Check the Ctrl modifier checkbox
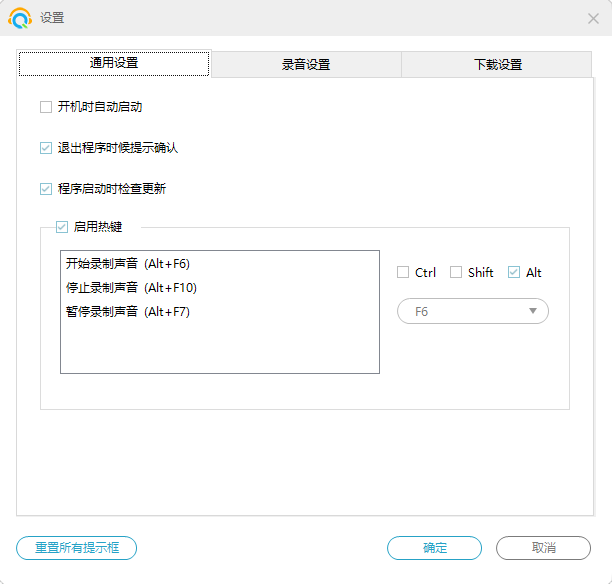 [x=403, y=272]
